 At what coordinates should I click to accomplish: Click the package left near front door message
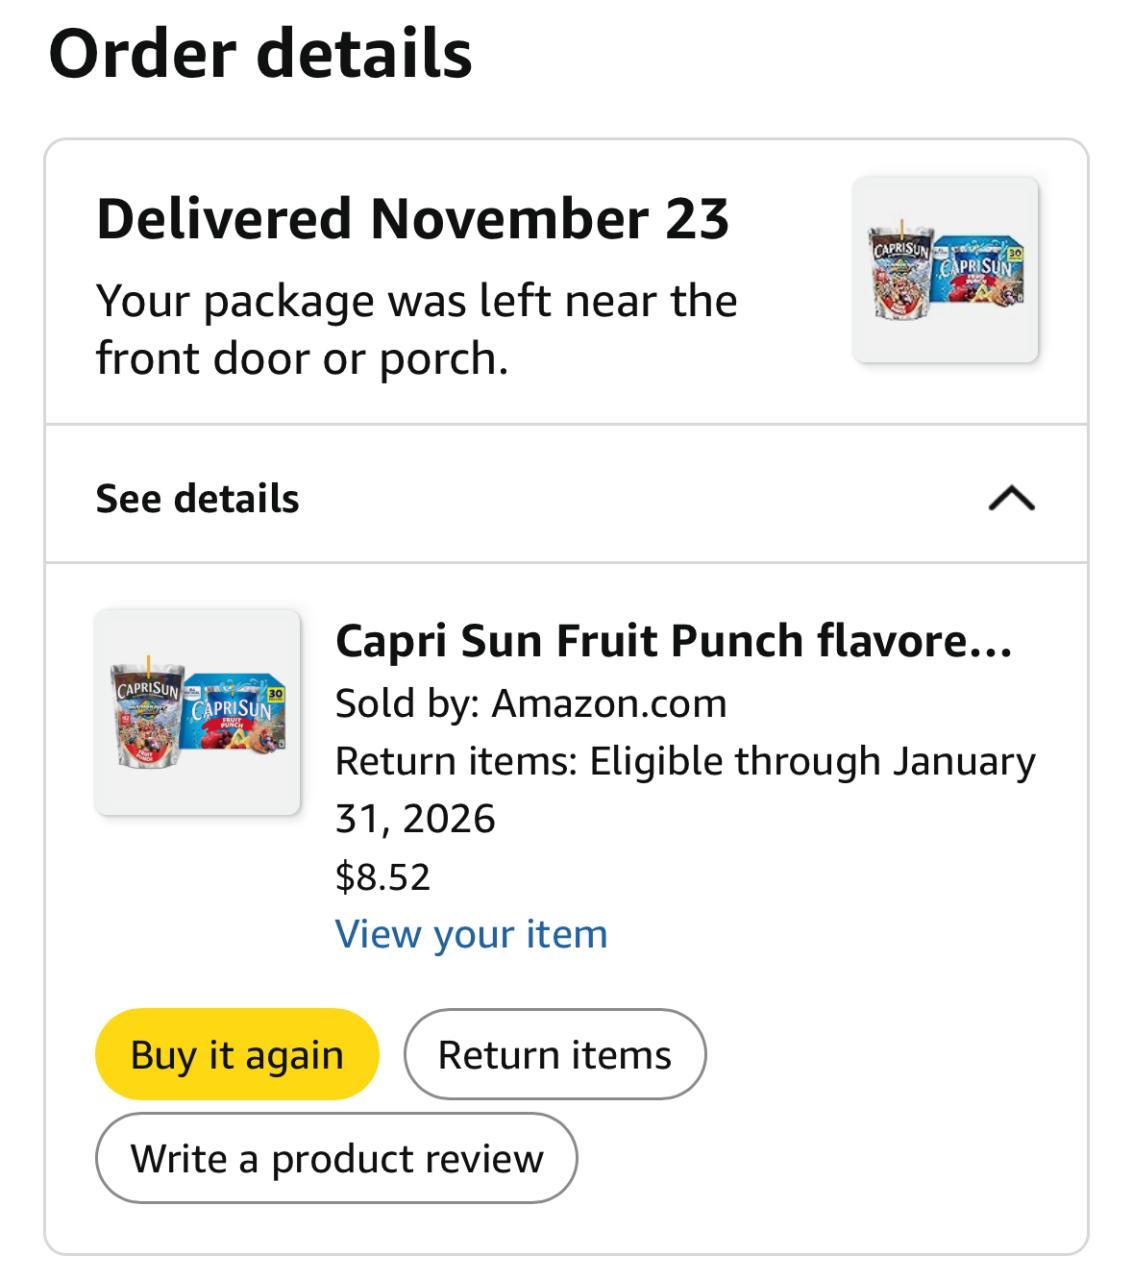416,329
